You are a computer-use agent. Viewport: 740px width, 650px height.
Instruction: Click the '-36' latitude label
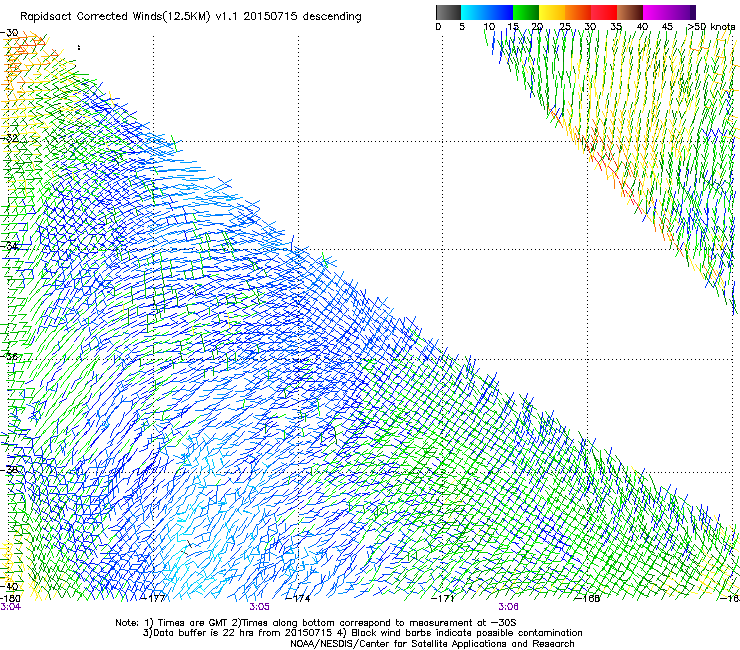click(9, 356)
